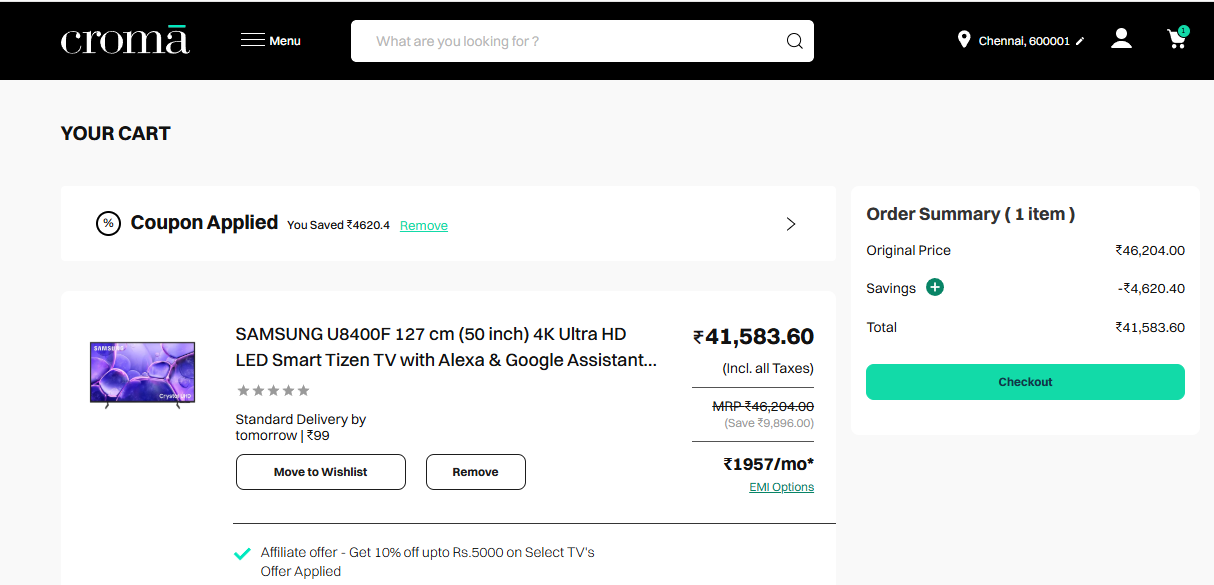Viewport: 1214px width, 585px height.
Task: Open the user account profile icon
Action: tap(1122, 39)
